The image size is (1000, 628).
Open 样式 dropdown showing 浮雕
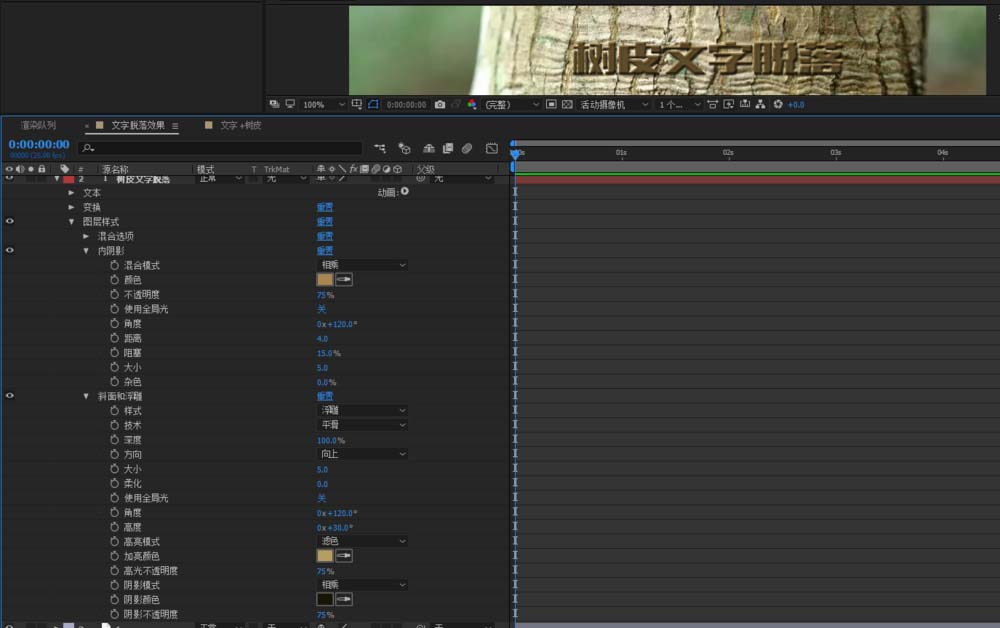[x=362, y=411]
